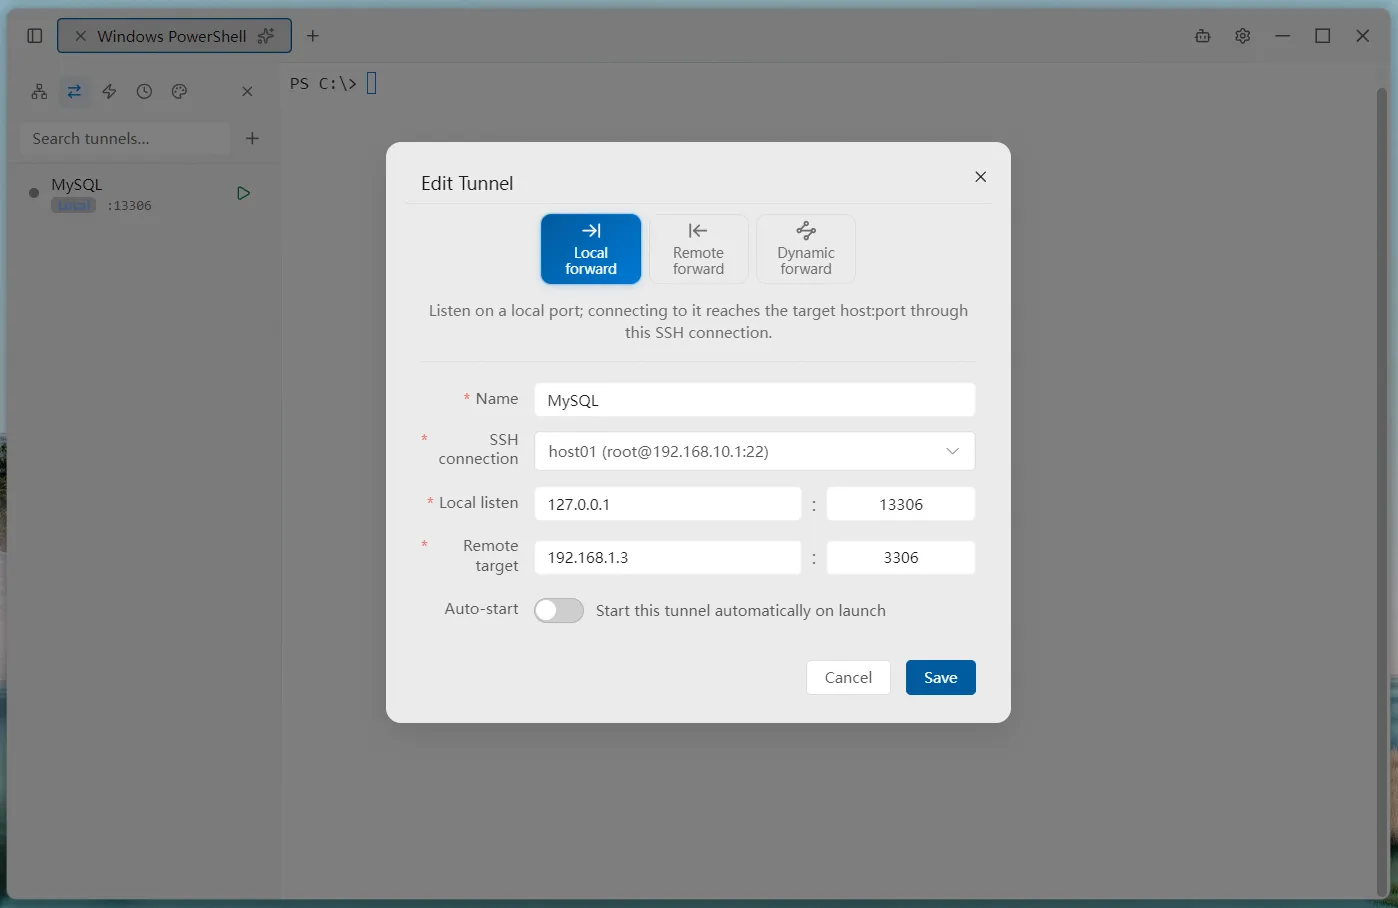
Task: Show history via the clock icon
Action: coord(144,91)
